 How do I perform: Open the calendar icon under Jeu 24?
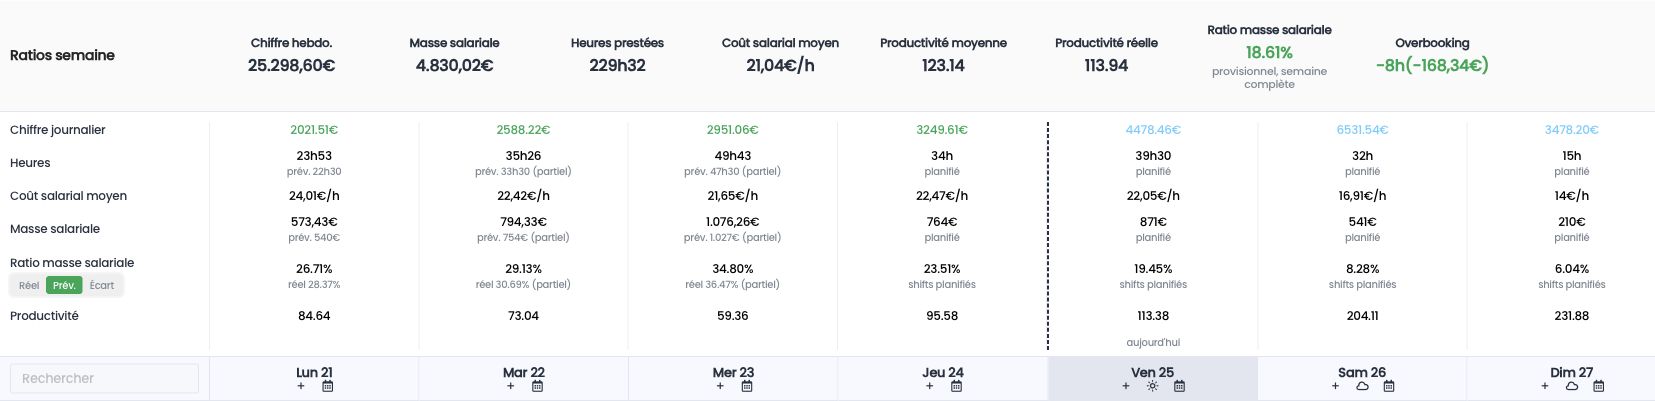point(957,386)
